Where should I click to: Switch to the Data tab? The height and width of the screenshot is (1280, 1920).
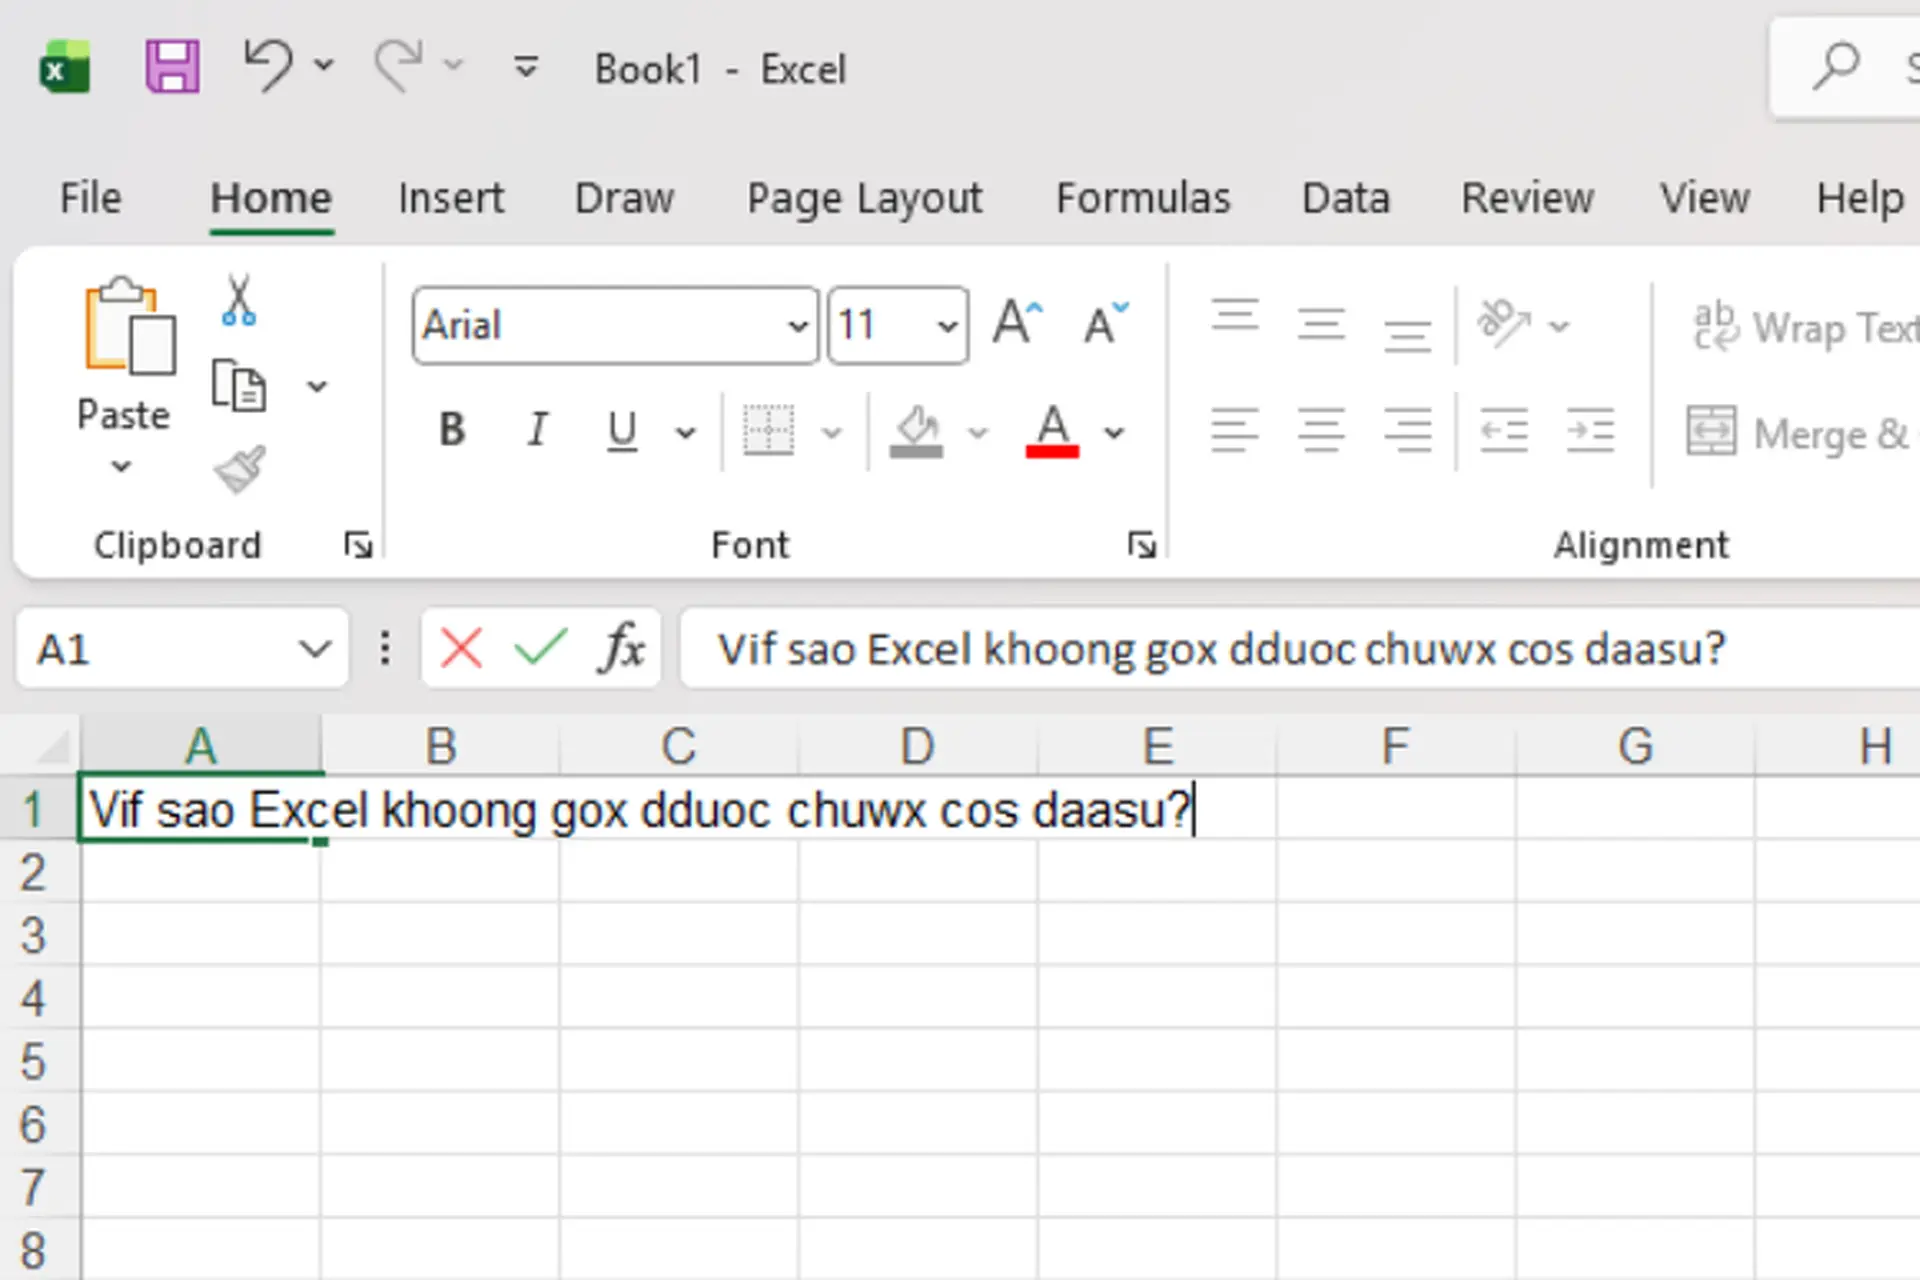pyautogui.click(x=1346, y=198)
